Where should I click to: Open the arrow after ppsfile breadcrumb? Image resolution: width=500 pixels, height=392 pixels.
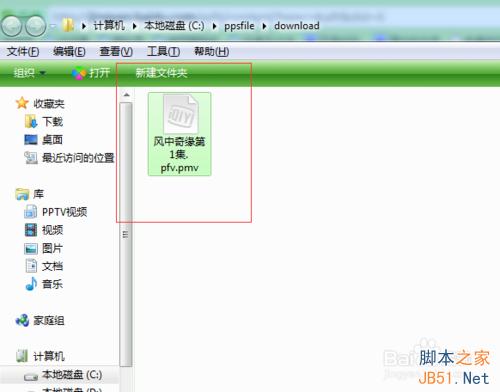point(264,26)
